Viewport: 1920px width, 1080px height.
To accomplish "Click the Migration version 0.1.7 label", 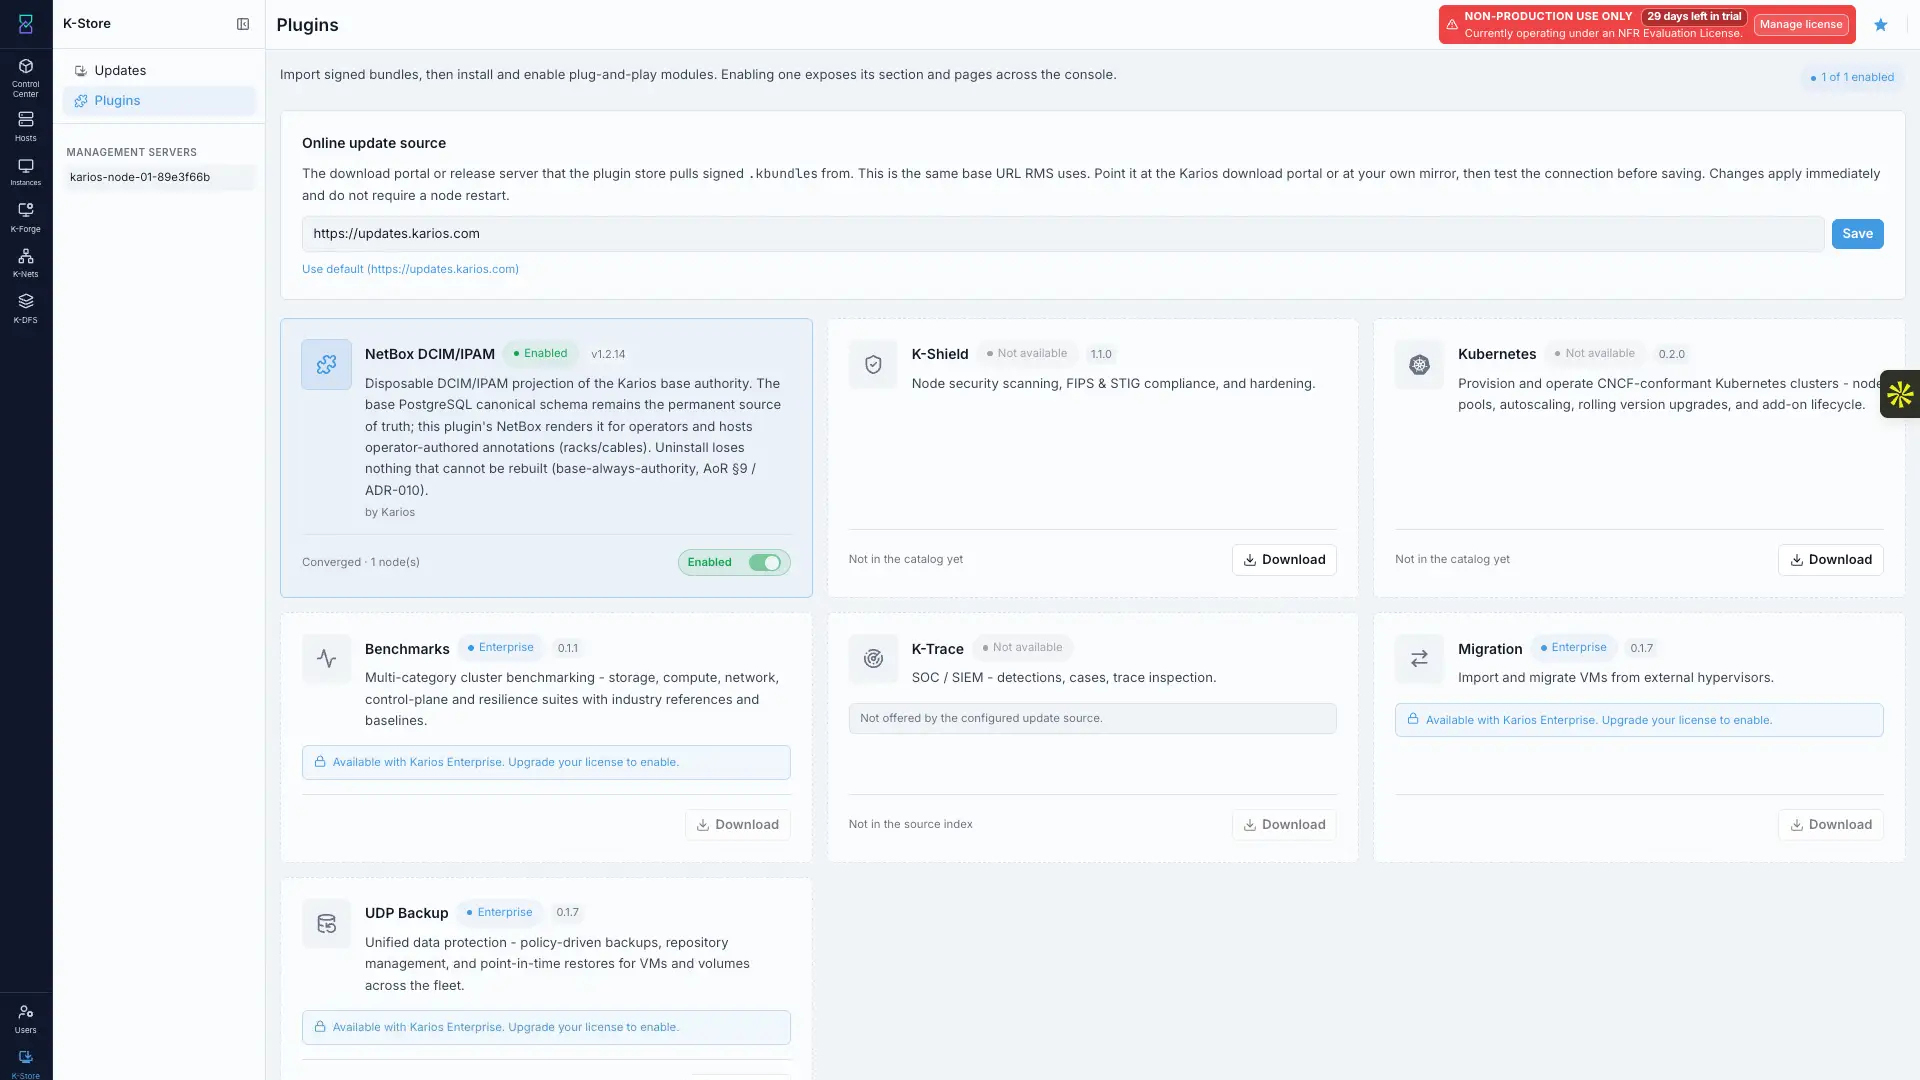I will click(x=1641, y=649).
